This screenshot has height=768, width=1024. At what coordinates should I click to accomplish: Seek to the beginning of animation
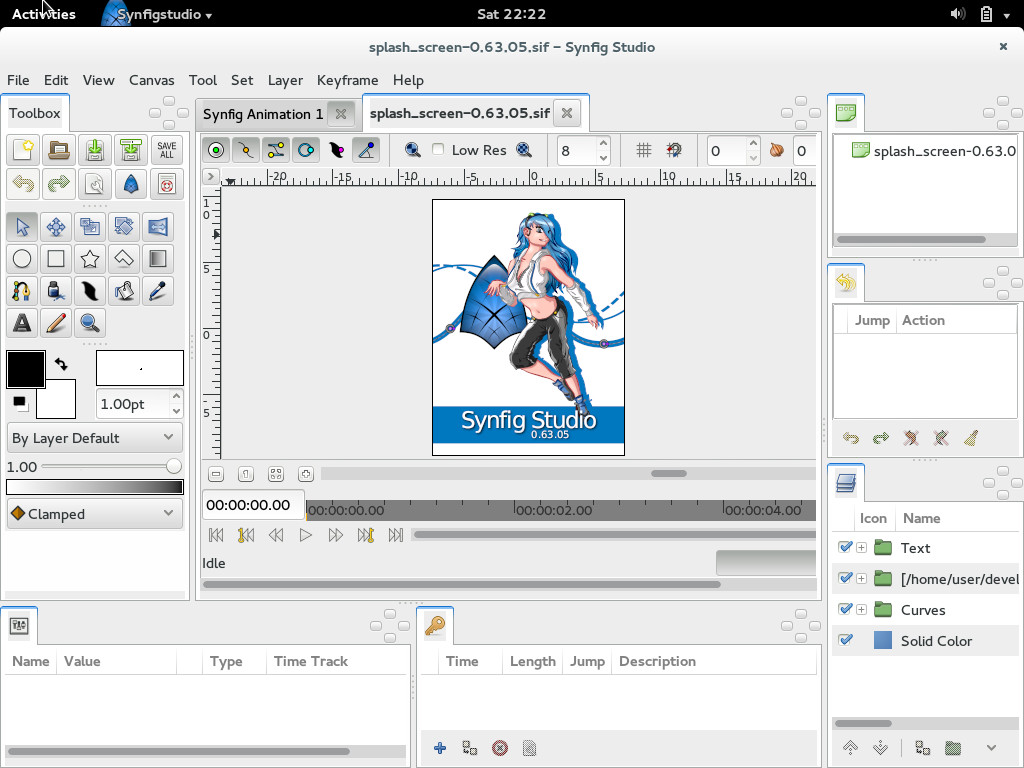tap(216, 536)
